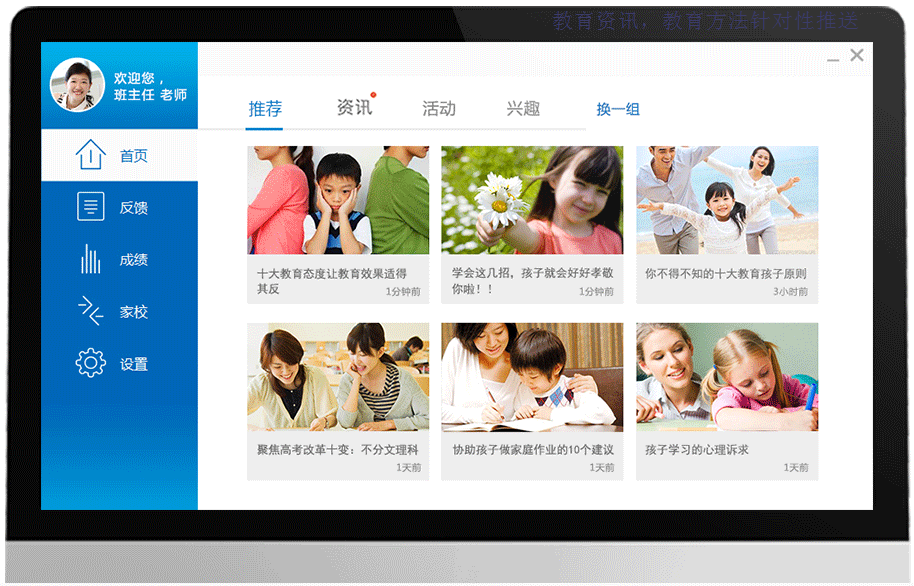The height and width of the screenshot is (586, 914).
Task: Open article 聚焦高考改革十变:不分文理科
Action: (338, 450)
